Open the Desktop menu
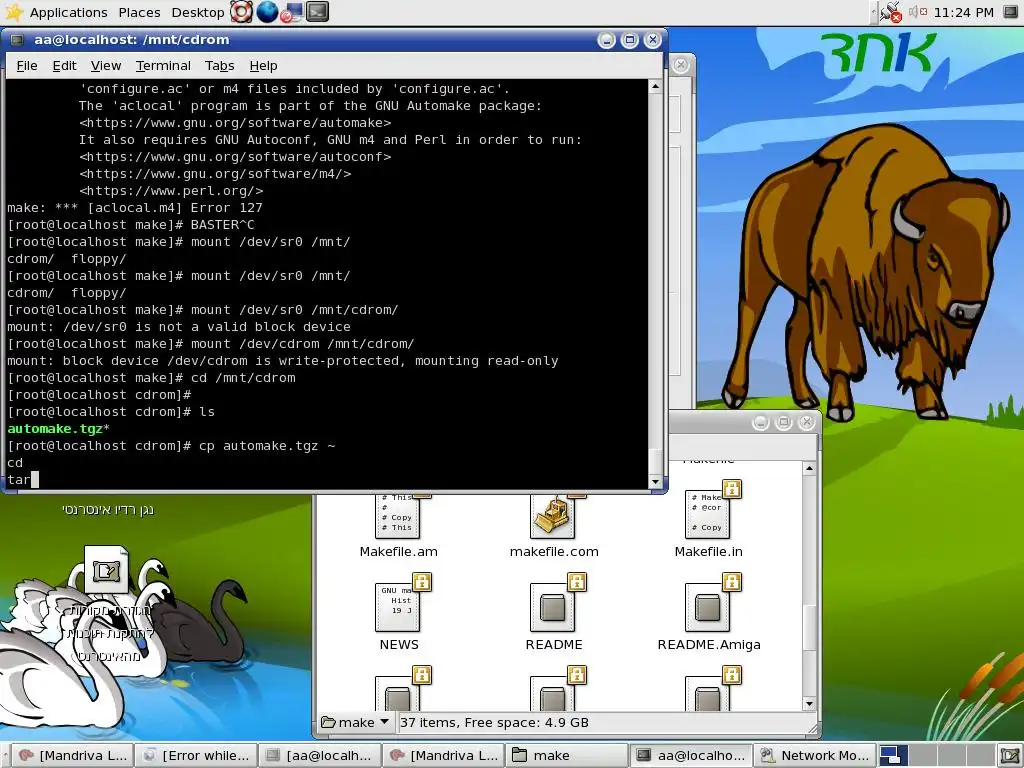 coord(197,12)
